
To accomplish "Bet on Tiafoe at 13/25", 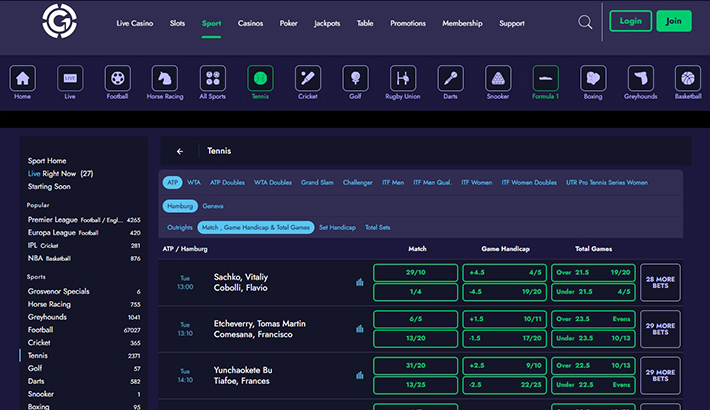I will coord(415,385).
